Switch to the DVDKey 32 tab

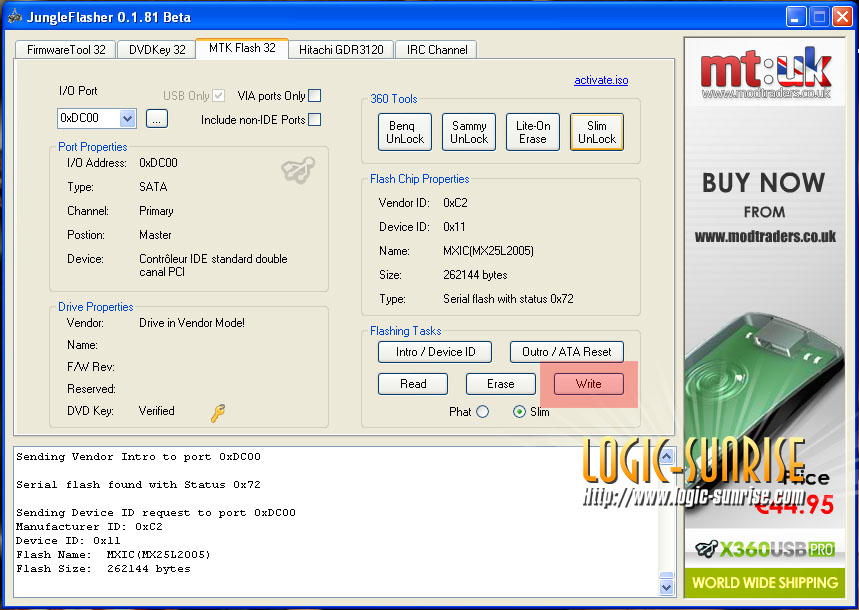pyautogui.click(x=157, y=50)
